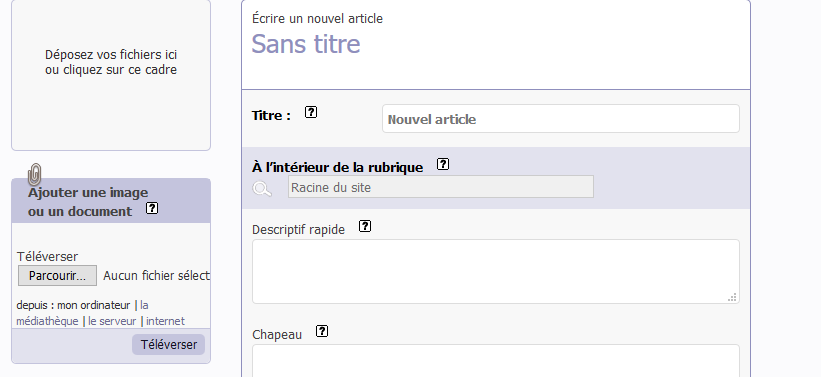The height and width of the screenshot is (377, 821).
Task: Click inside the Chapeau text area
Action: pyautogui.click(x=496, y=361)
